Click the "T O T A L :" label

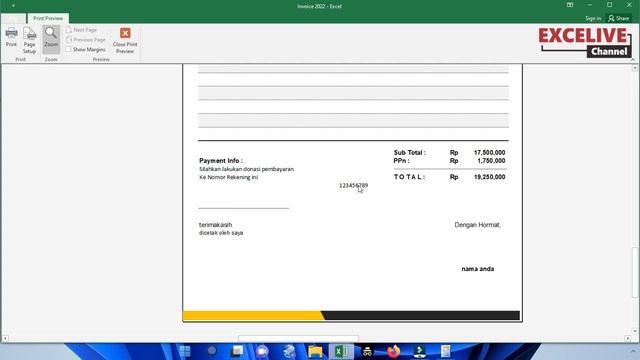coord(409,177)
